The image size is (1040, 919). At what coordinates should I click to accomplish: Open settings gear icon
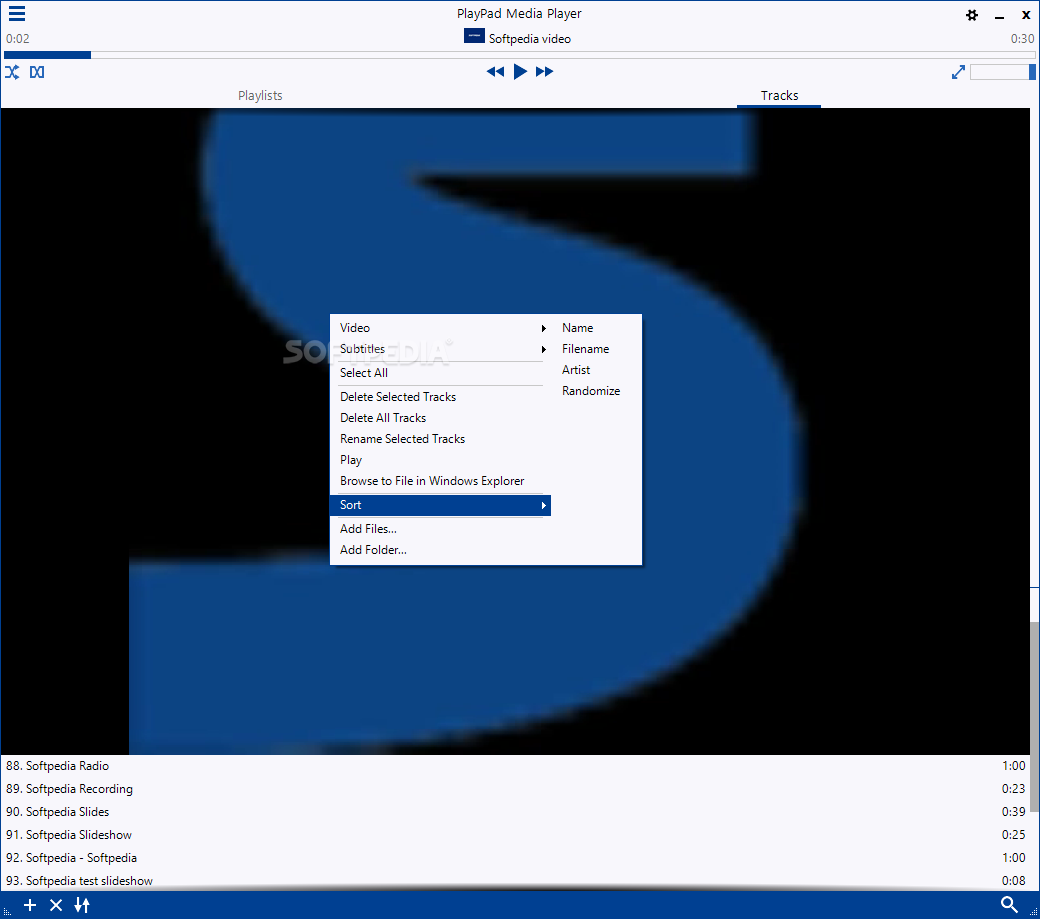pos(972,15)
